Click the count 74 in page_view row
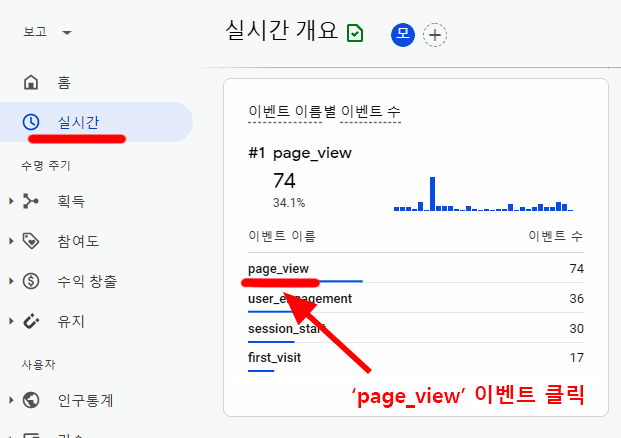 [577, 269]
